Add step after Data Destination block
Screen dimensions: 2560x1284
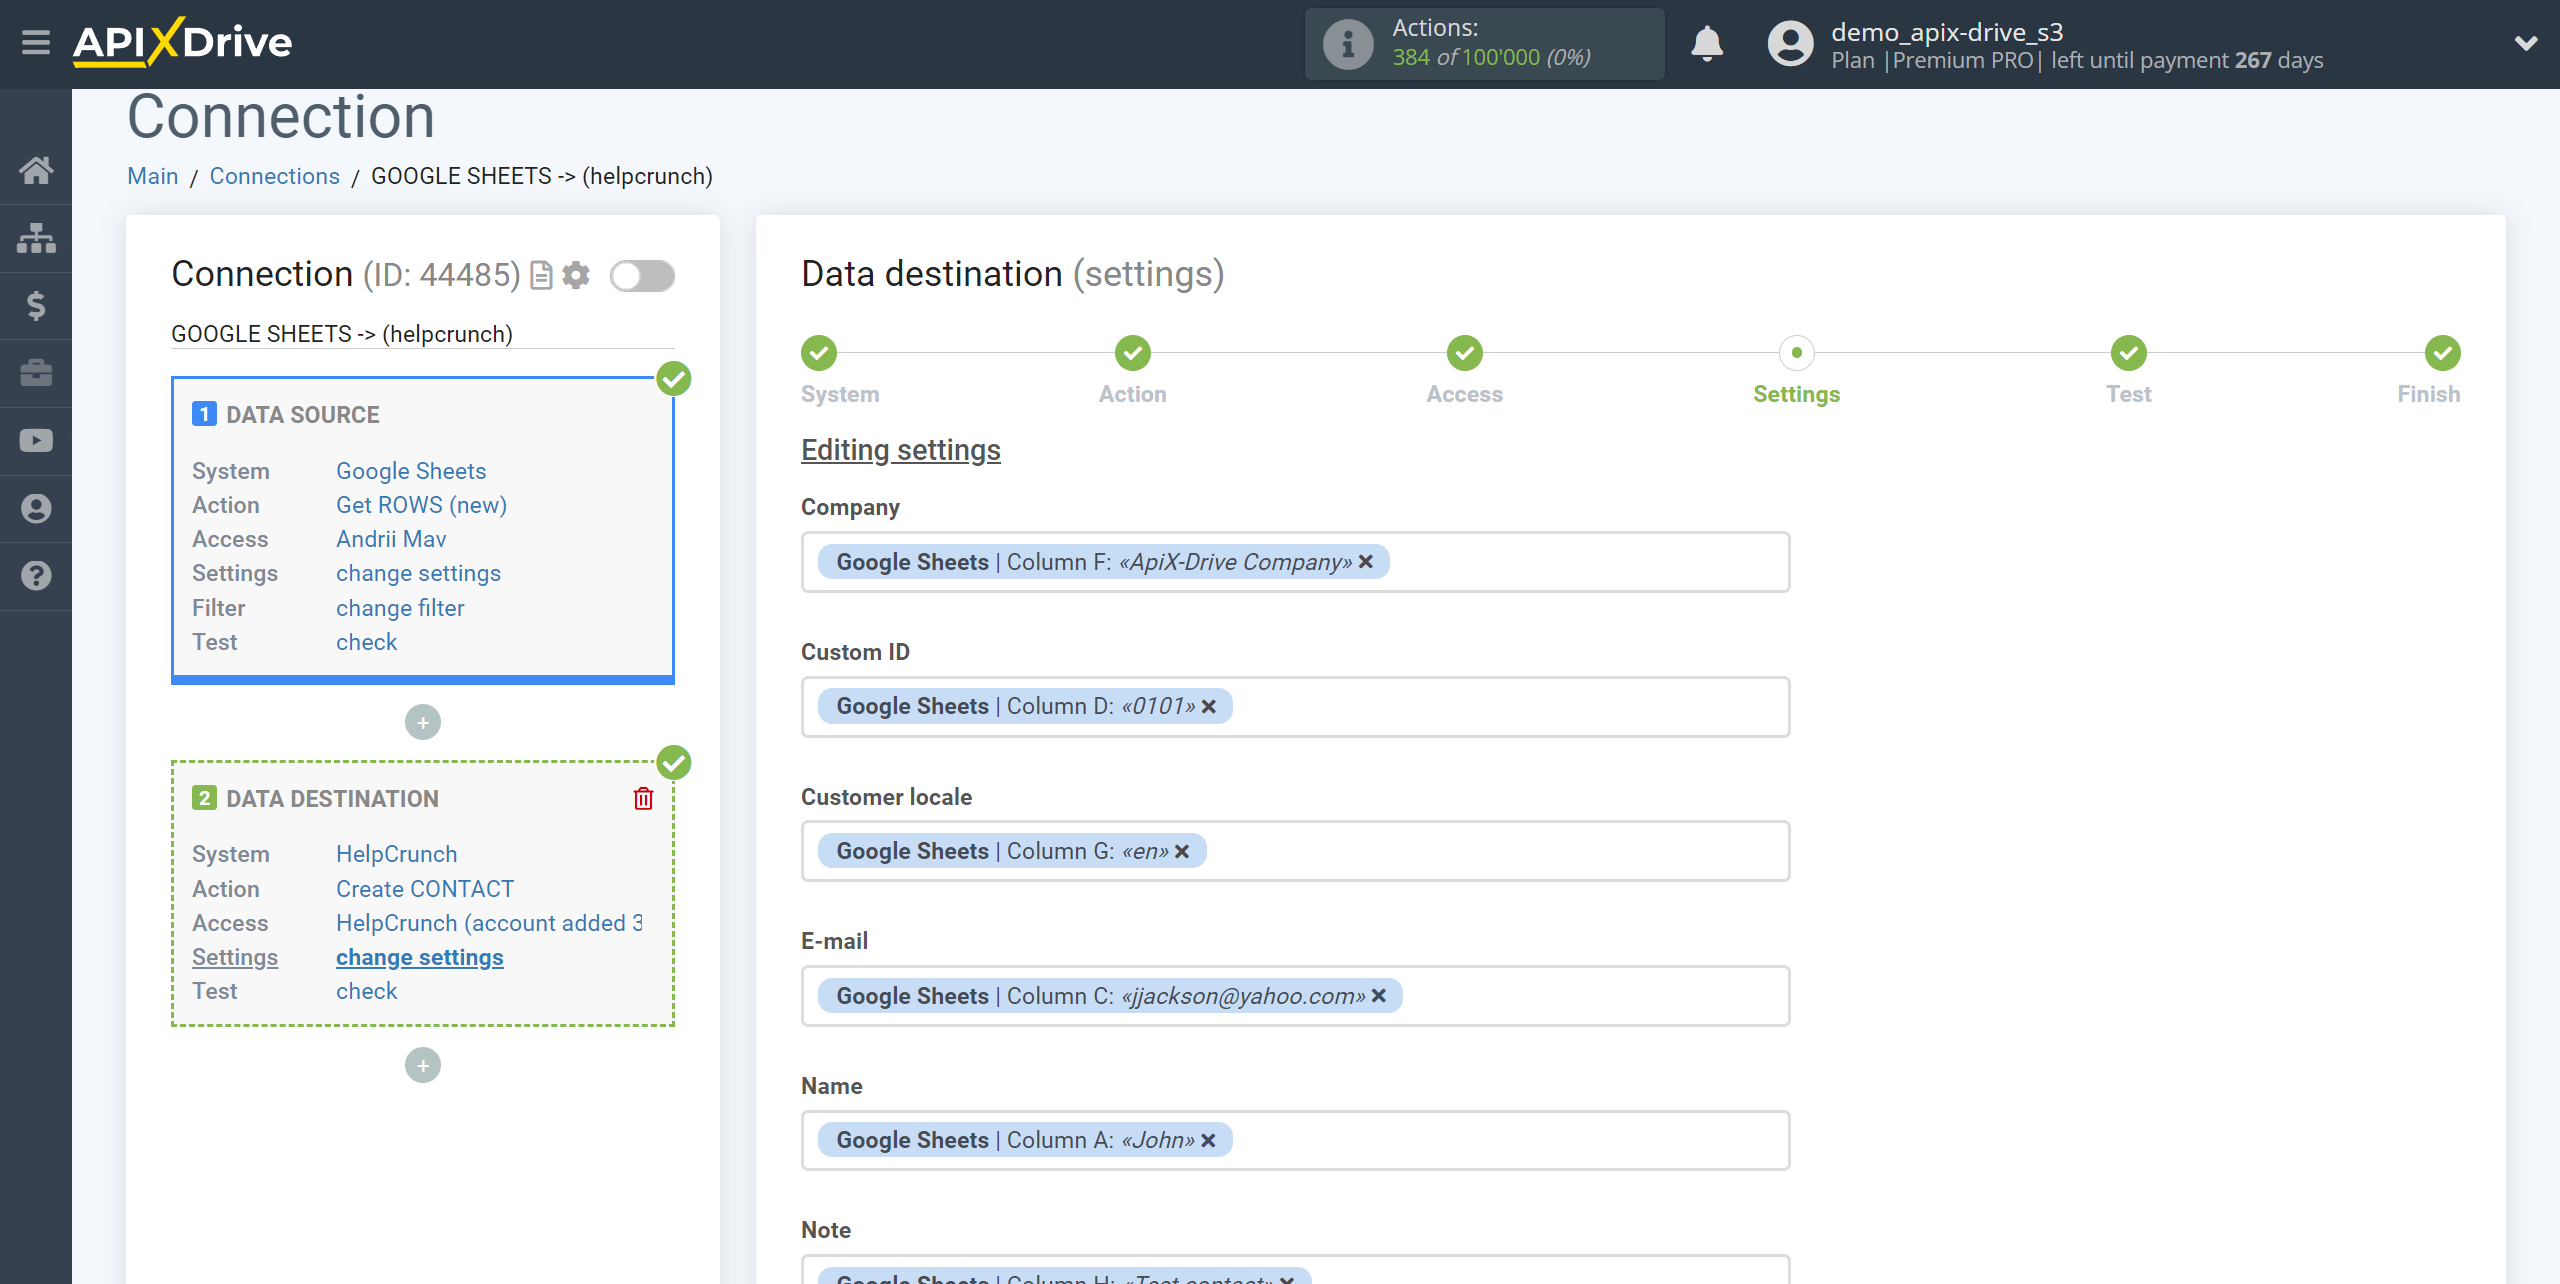423,1065
